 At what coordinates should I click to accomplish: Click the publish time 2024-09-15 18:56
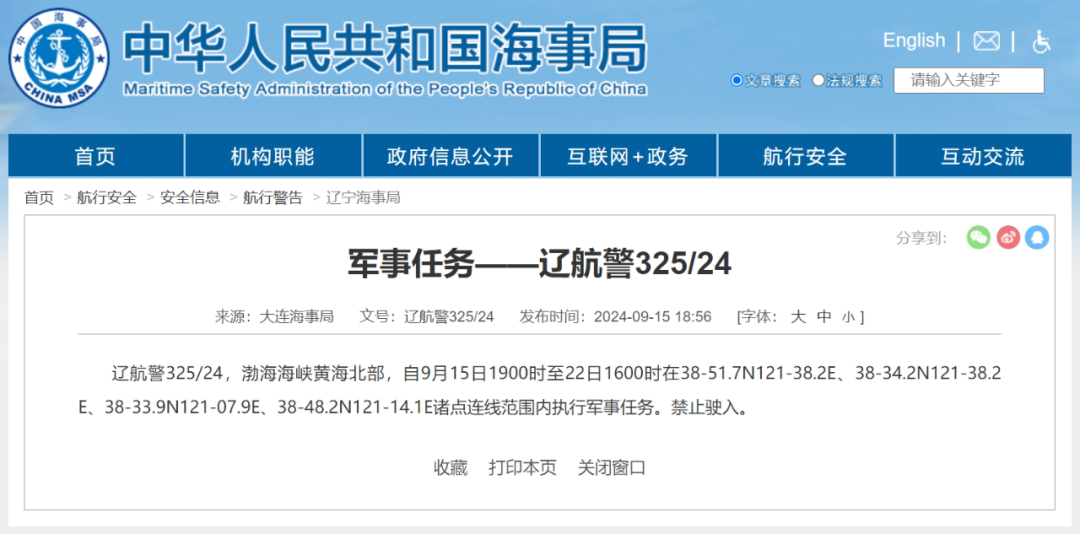click(652, 317)
